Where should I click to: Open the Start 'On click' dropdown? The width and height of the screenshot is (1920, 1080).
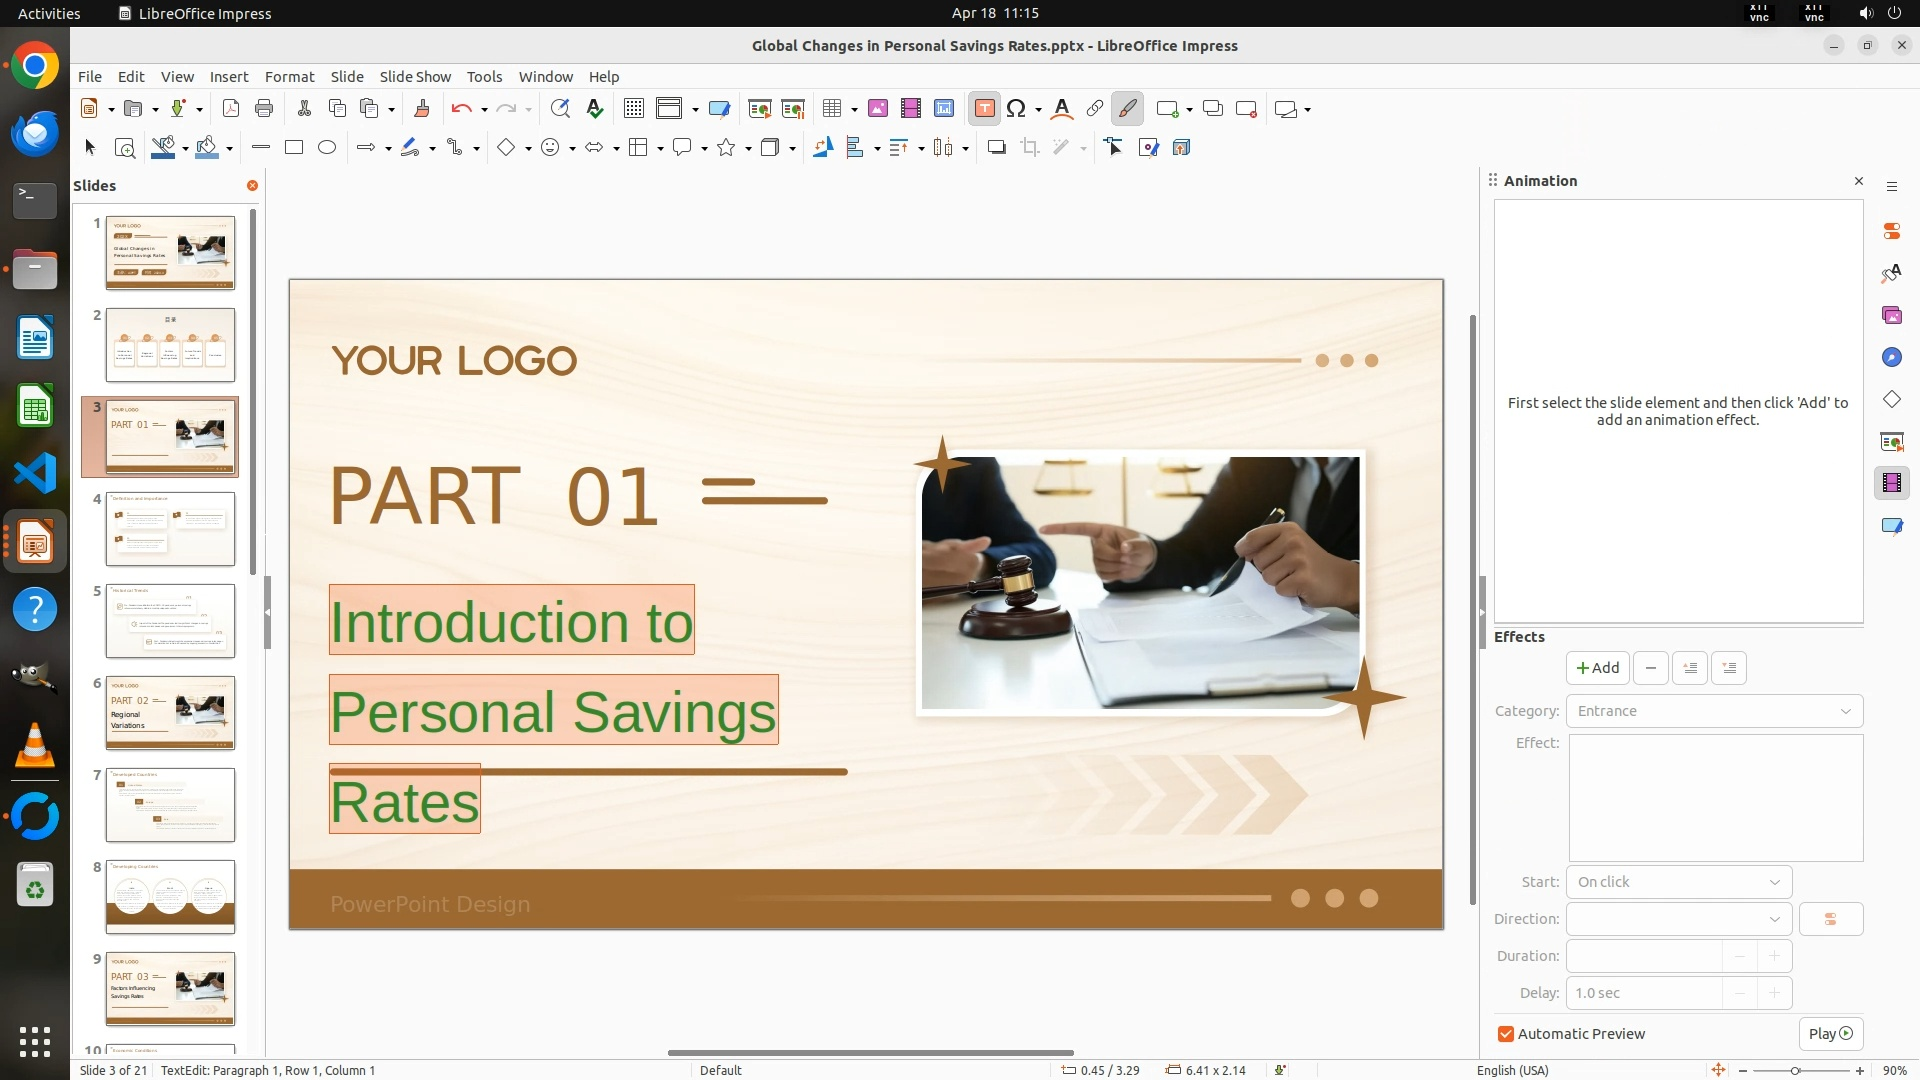pos(1679,882)
